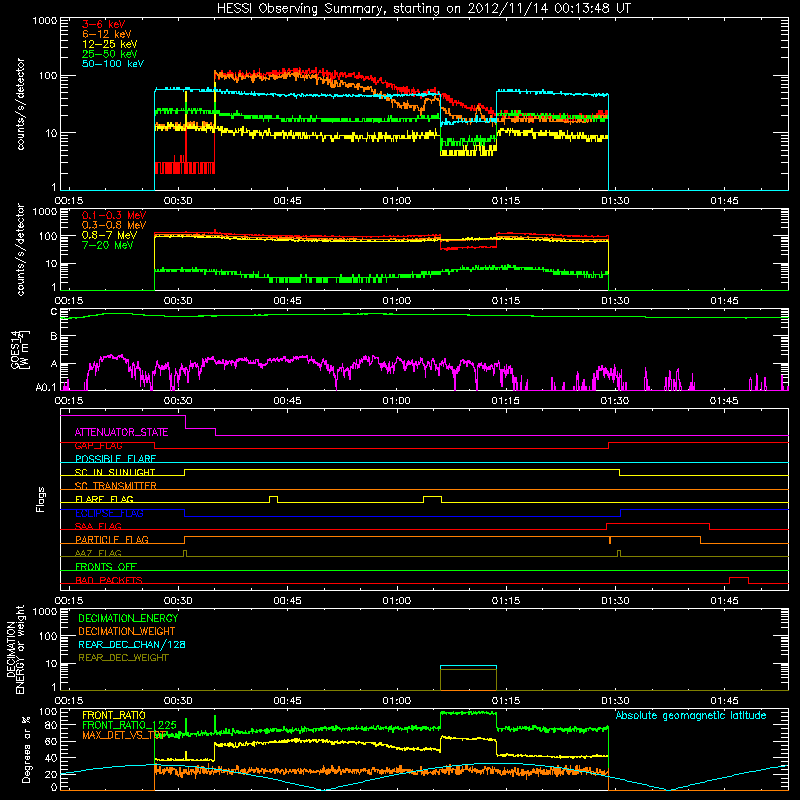Click the SAA_FLAG label
The height and width of the screenshot is (800, 800).
tap(98, 527)
